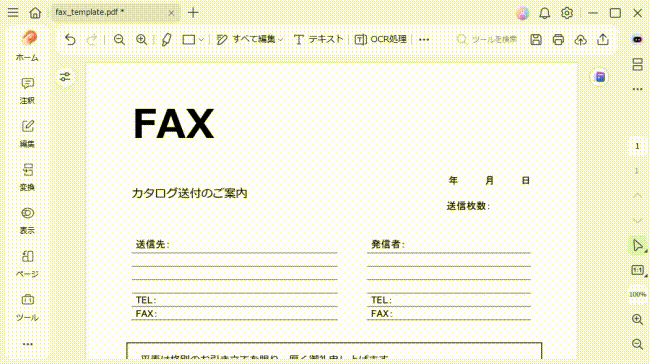Screen dimensions: 650x364
Task: Undo the last action
Action: pyautogui.click(x=70, y=39)
